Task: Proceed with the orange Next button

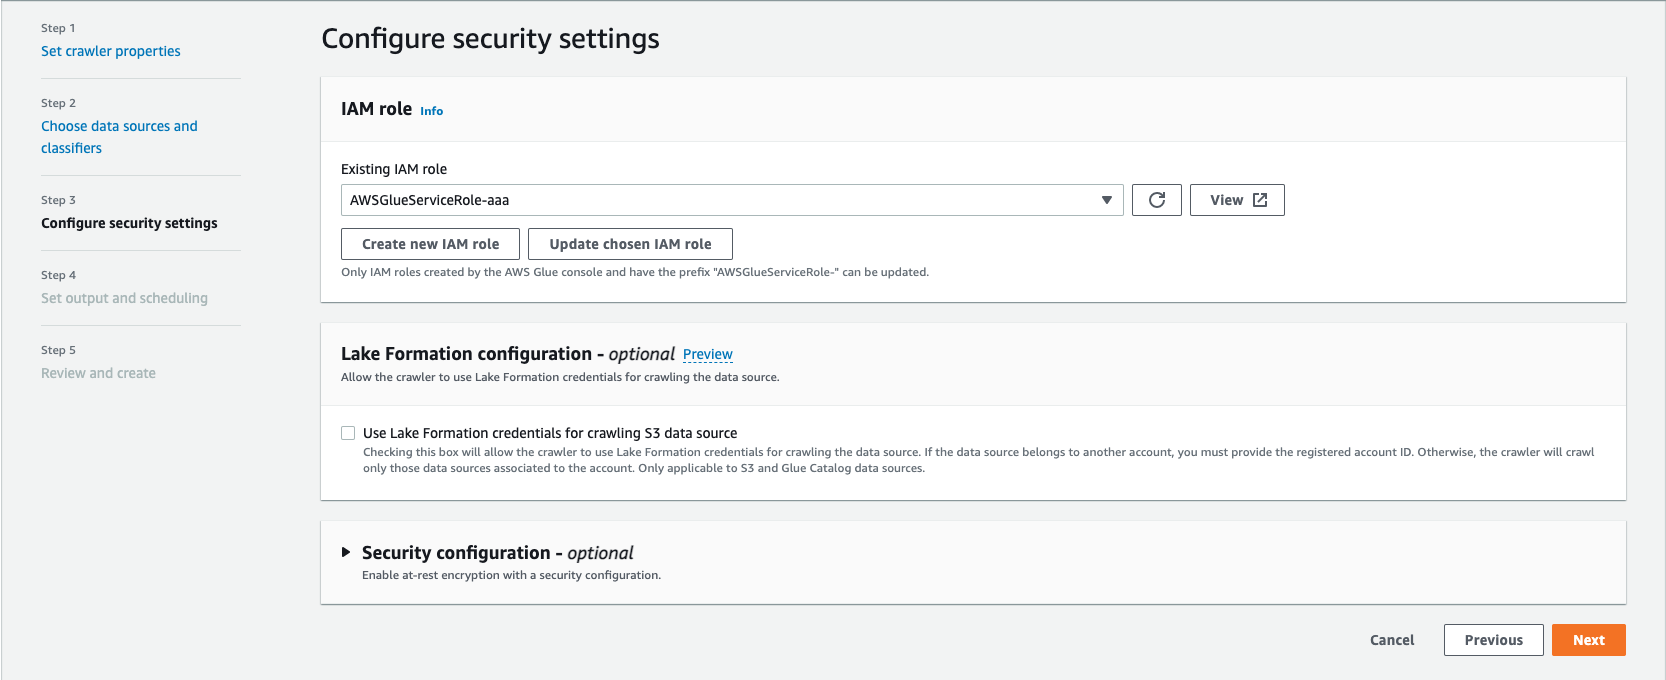Action: [x=1588, y=640]
